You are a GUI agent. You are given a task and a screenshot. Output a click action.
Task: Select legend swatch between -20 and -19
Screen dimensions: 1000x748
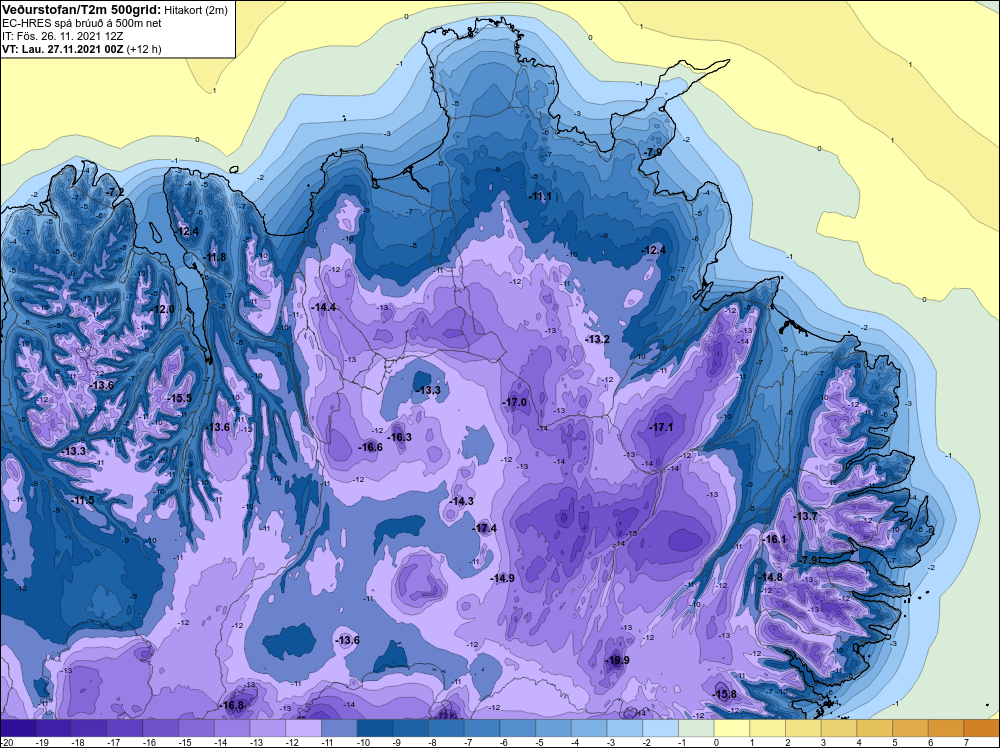point(18,728)
